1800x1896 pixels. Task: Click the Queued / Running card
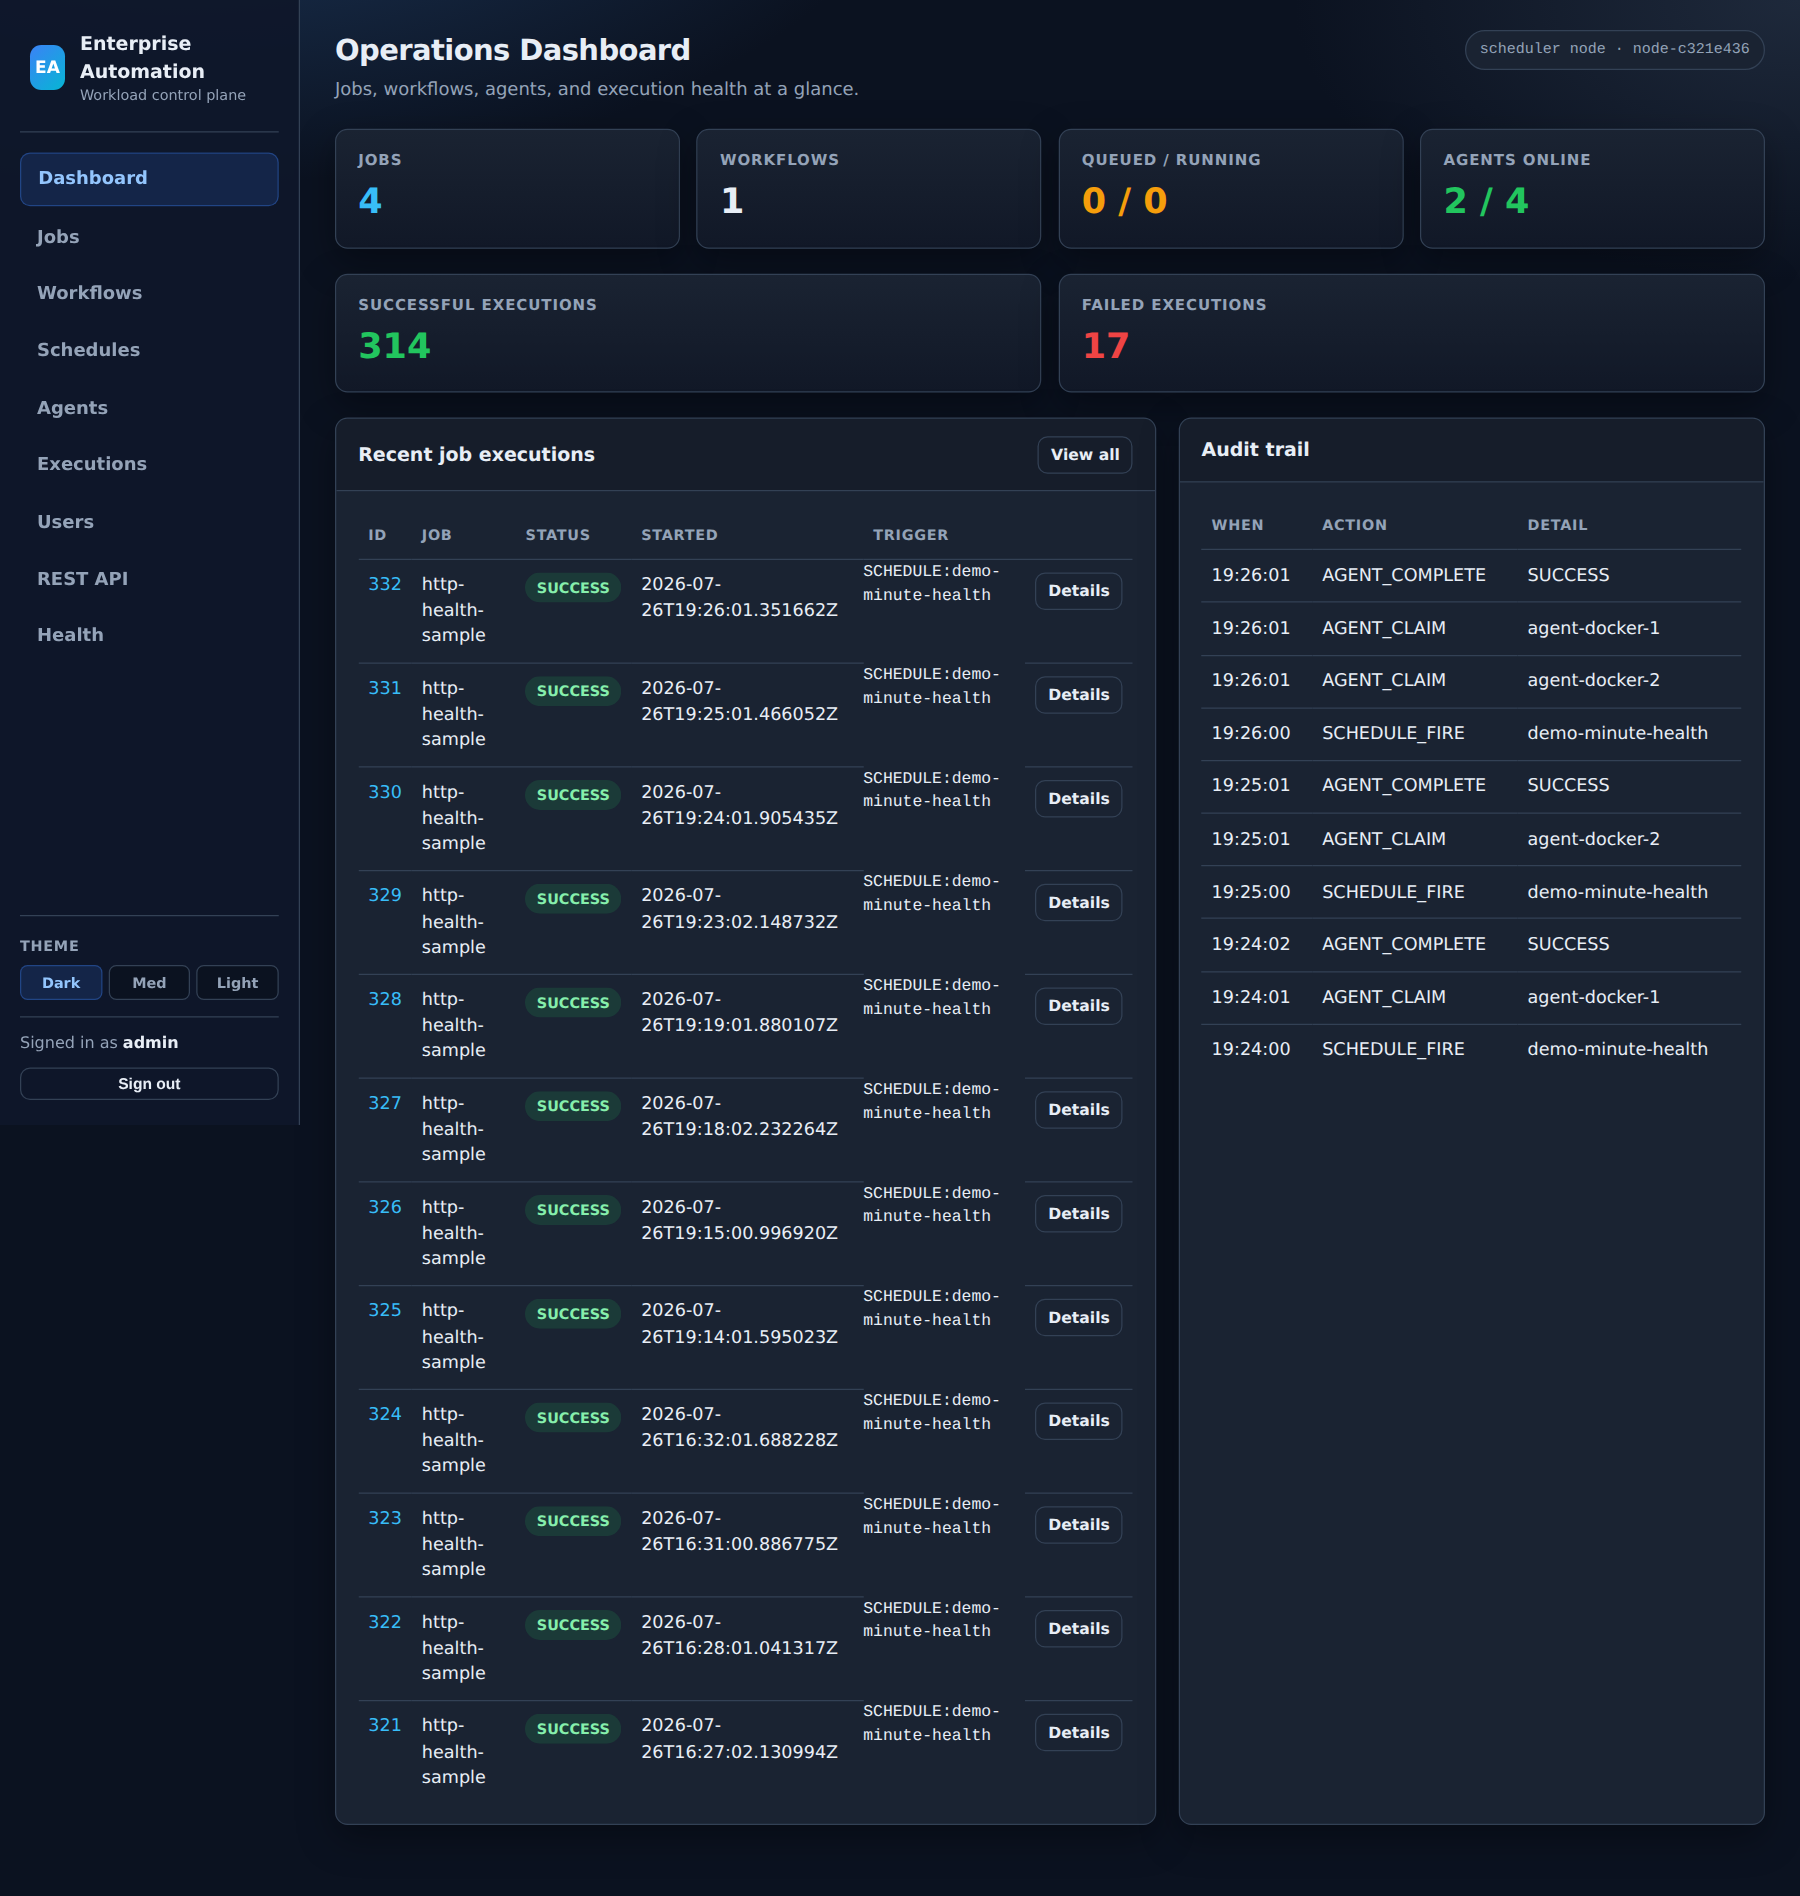tap(1230, 189)
